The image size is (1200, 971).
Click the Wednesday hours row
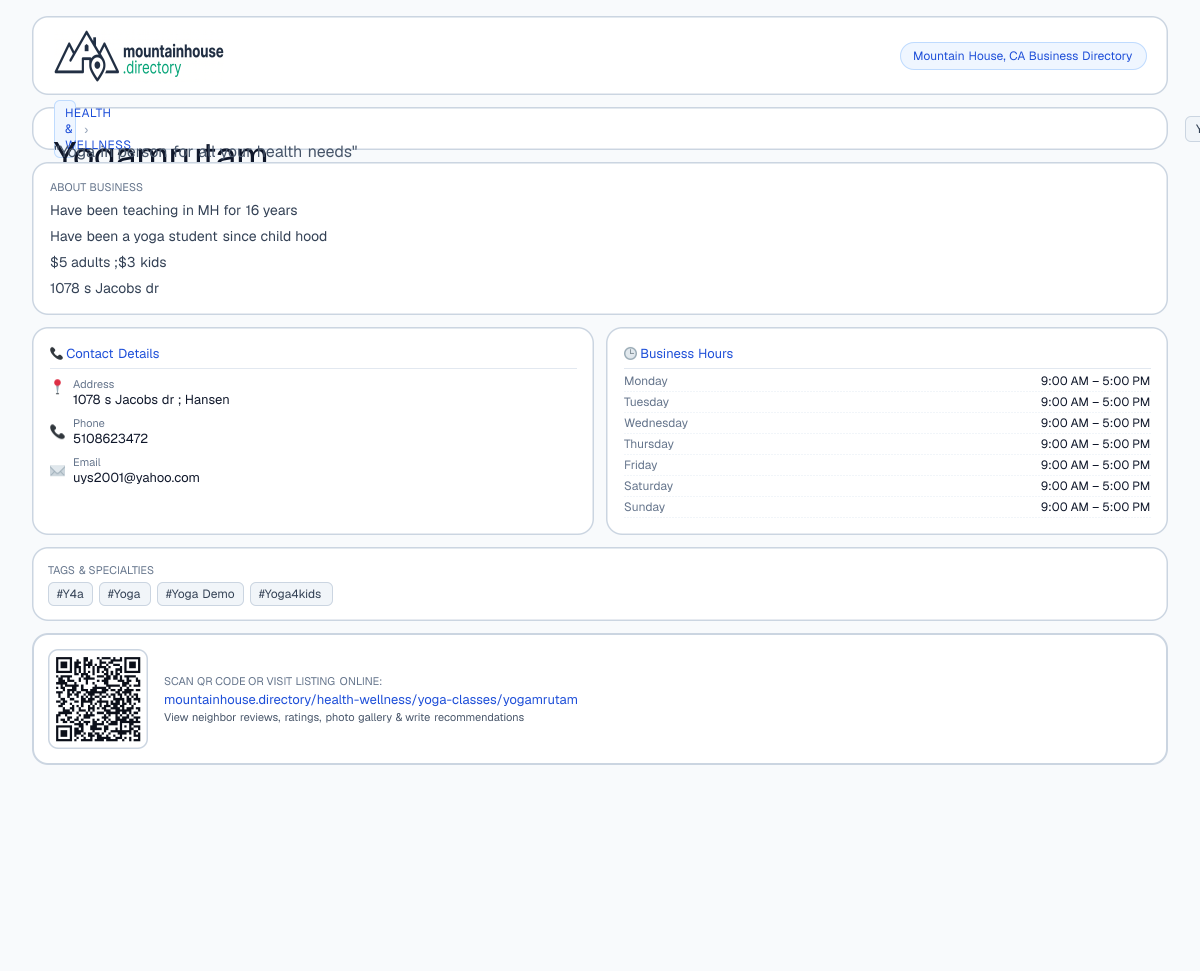887,423
